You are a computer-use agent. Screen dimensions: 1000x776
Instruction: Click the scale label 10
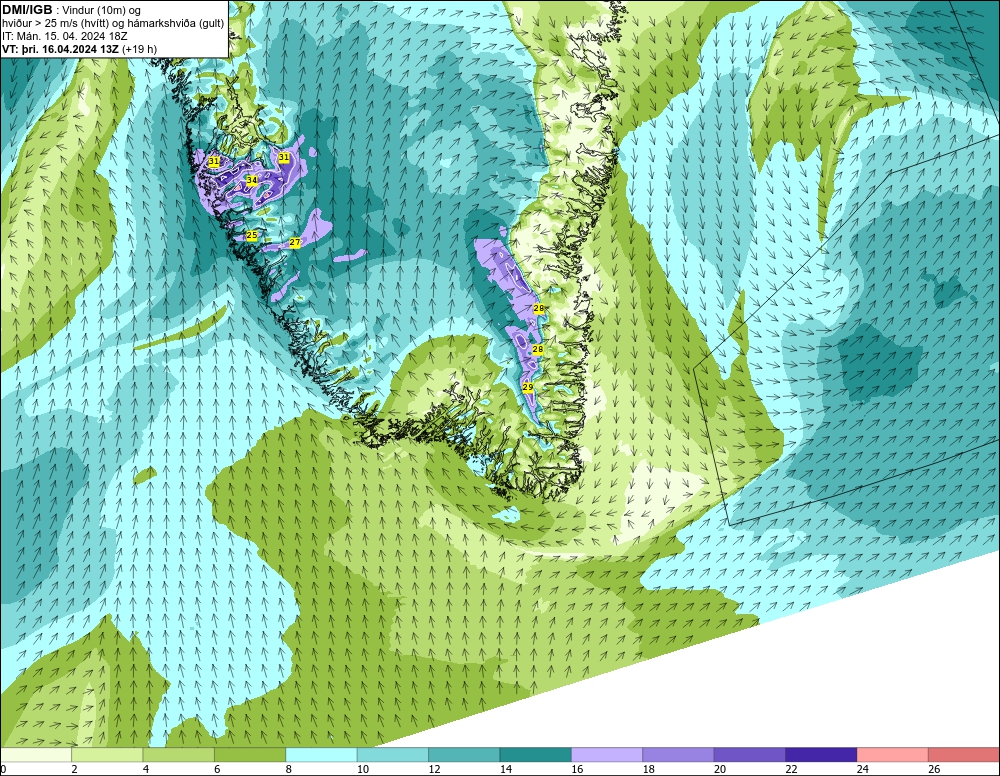click(x=363, y=769)
